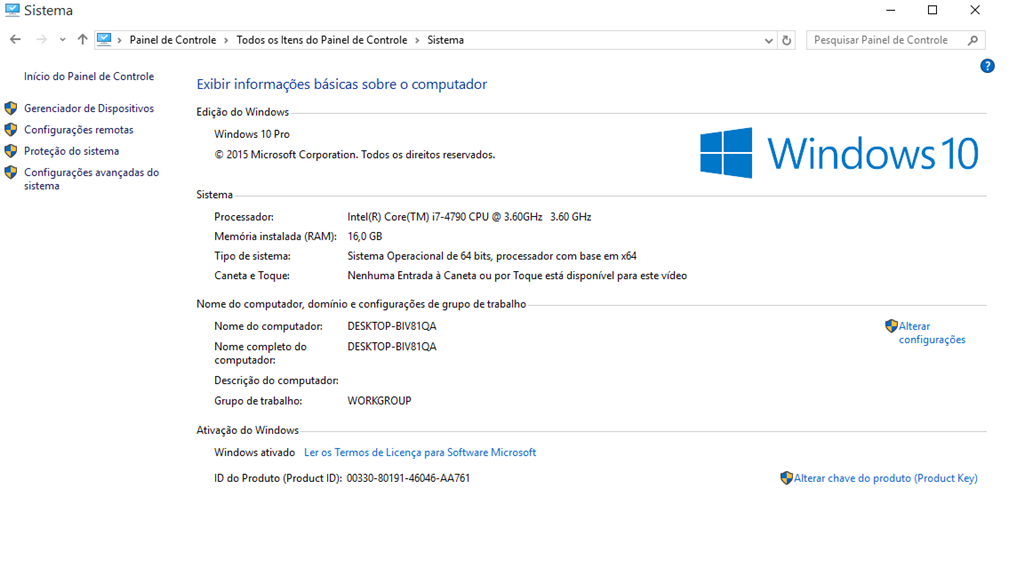Image resolution: width=1024 pixels, height=576 pixels.
Task: Click shield icon next to Alterar configurações
Action: pos(891,326)
